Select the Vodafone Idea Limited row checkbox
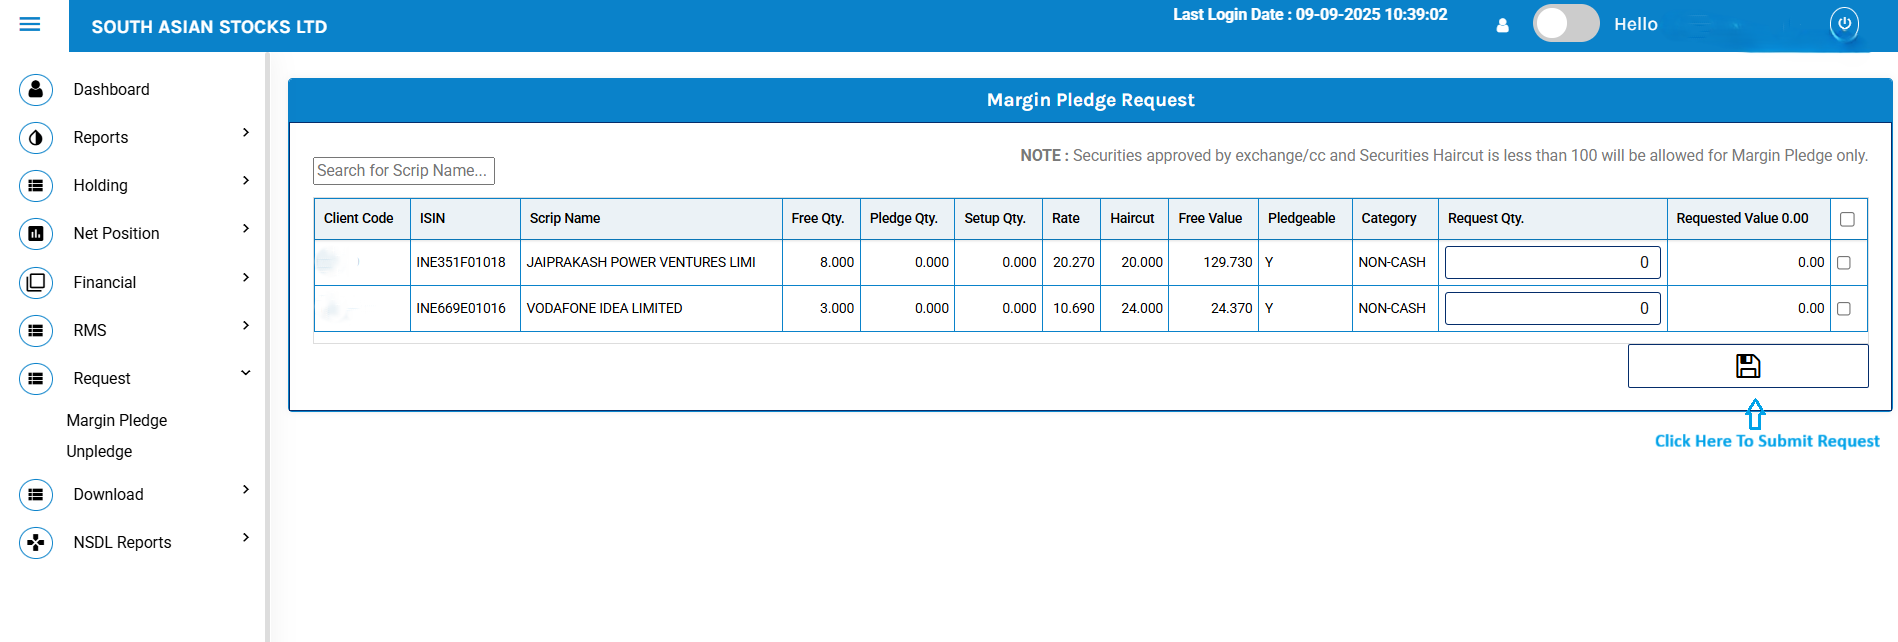Image resolution: width=1898 pixels, height=642 pixels. pos(1844,309)
